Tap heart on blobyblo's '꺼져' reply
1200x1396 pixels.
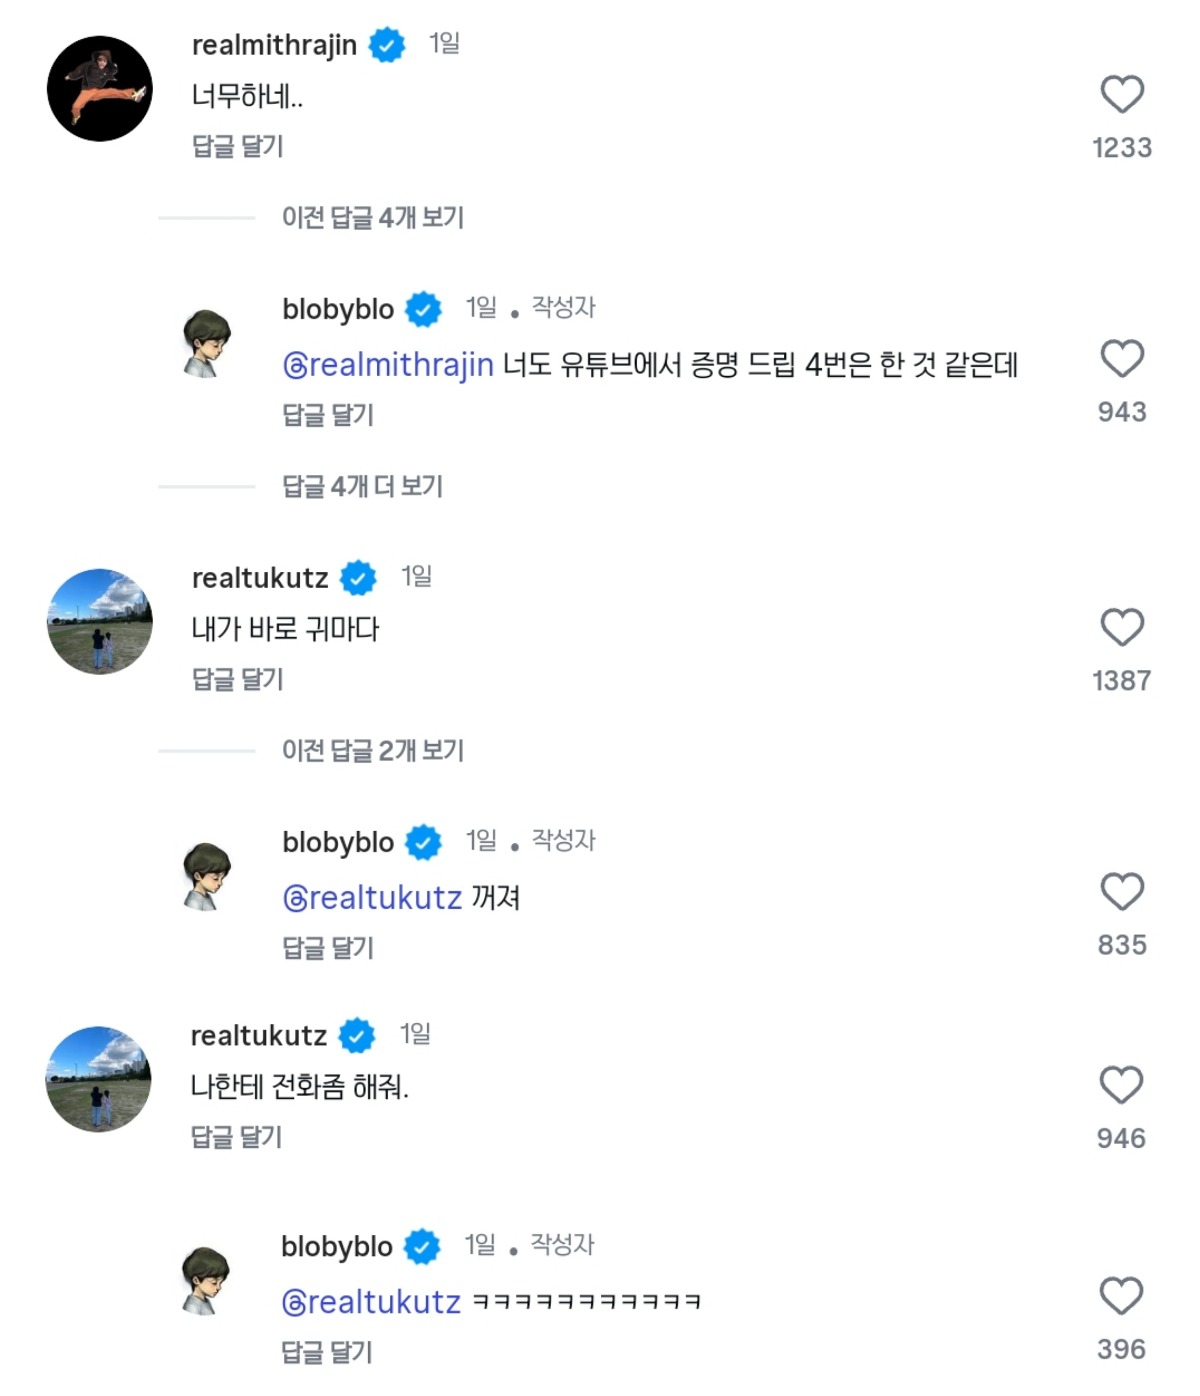coord(1121,892)
